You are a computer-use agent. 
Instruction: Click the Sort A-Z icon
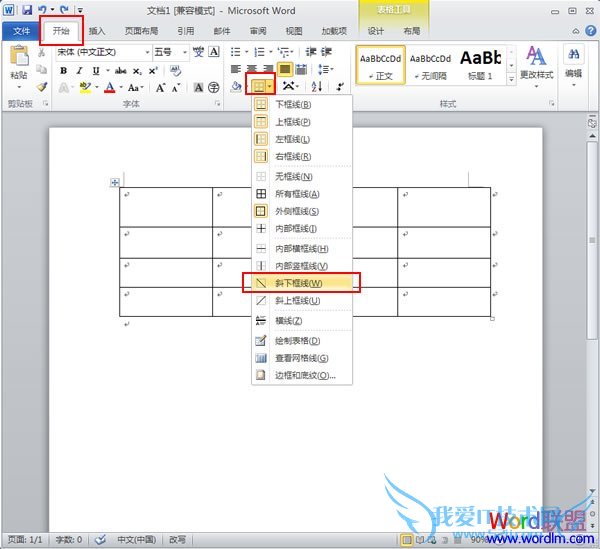pyautogui.click(x=316, y=86)
